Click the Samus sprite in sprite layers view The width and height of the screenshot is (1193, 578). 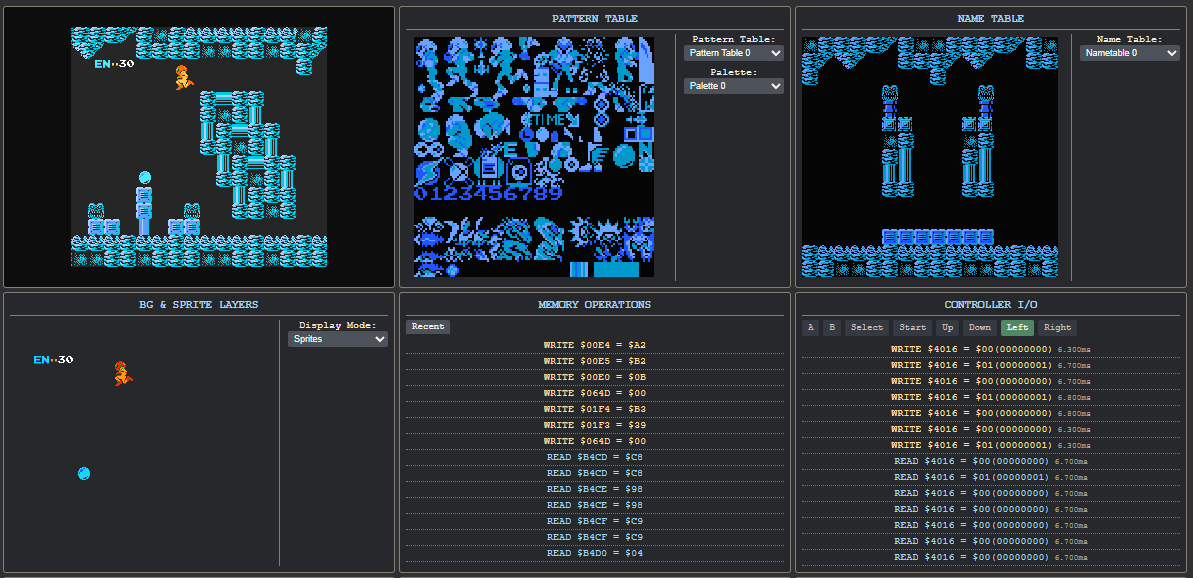click(x=120, y=373)
